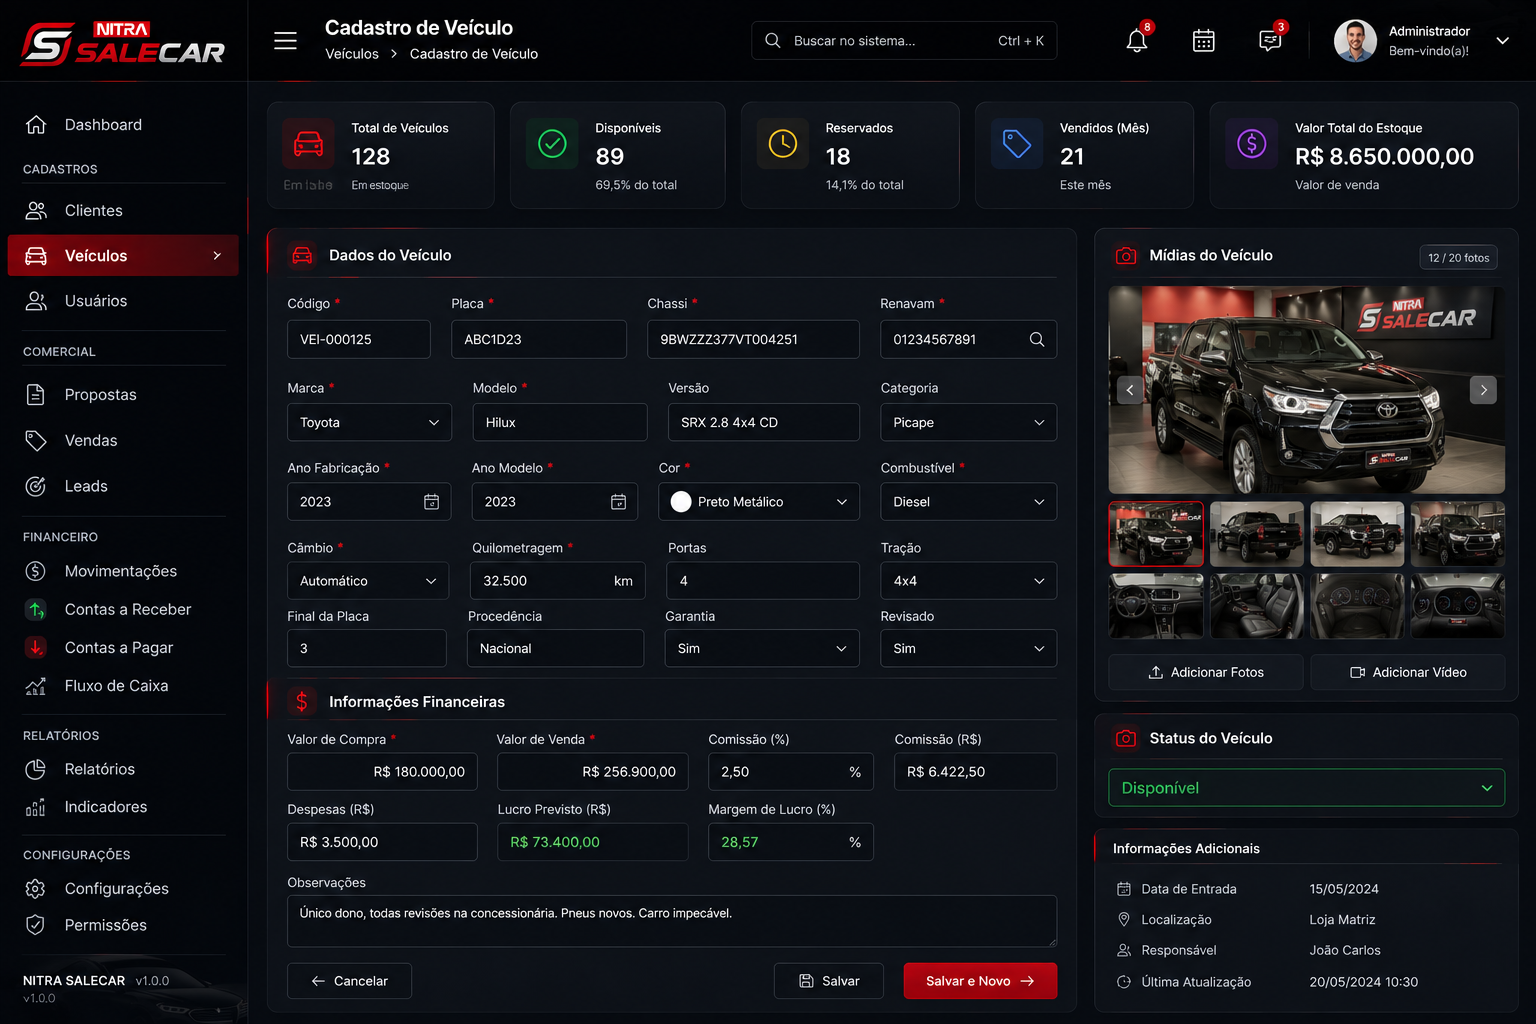1536x1024 pixels.
Task: Open the status dropdown showing Disponível
Action: [x=1306, y=788]
